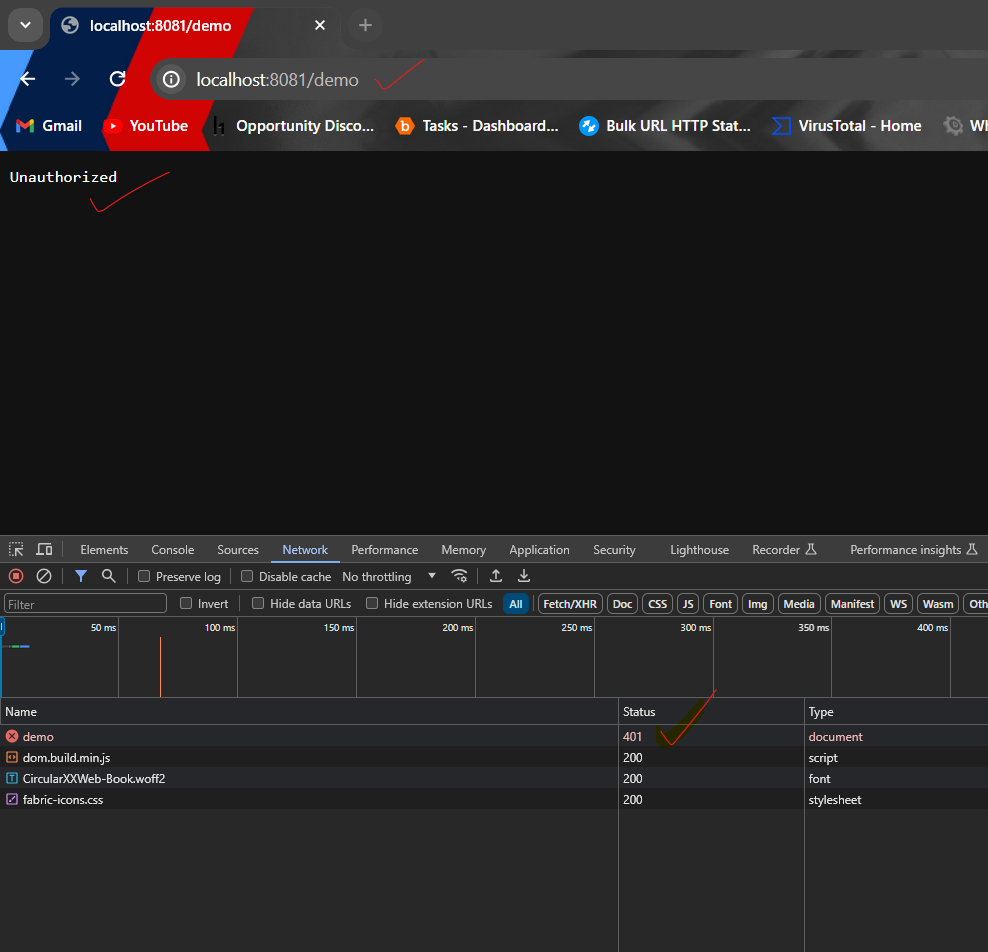Viewport: 988px width, 952px height.
Task: Filter requests by Media type
Action: (799, 604)
